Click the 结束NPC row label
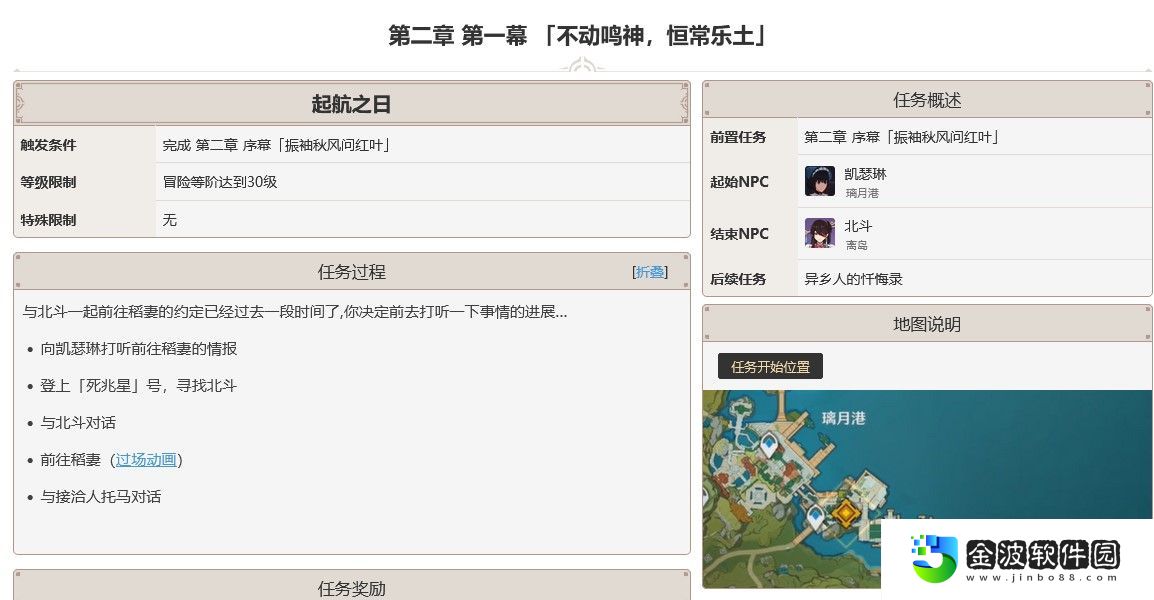 coord(739,233)
